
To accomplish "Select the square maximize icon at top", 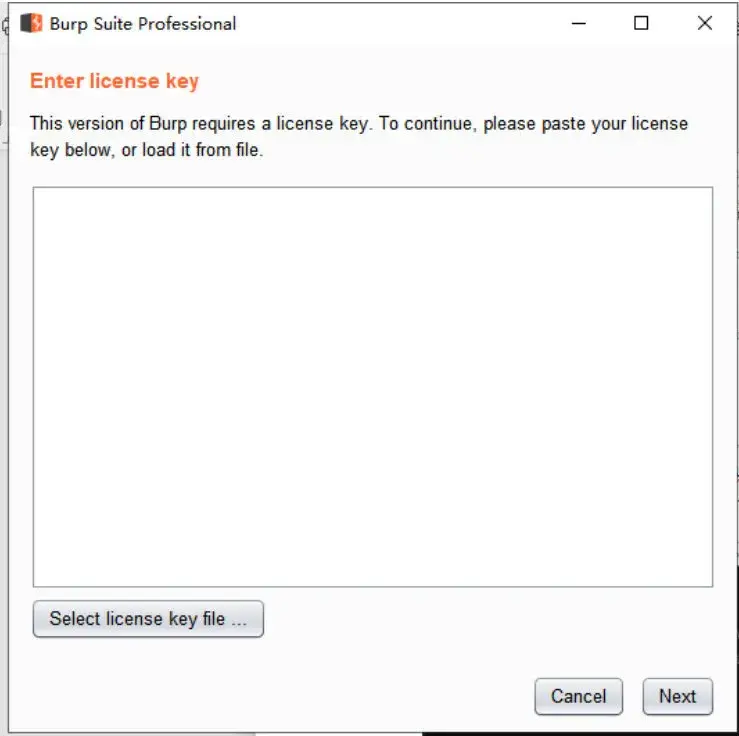I will (x=641, y=23).
